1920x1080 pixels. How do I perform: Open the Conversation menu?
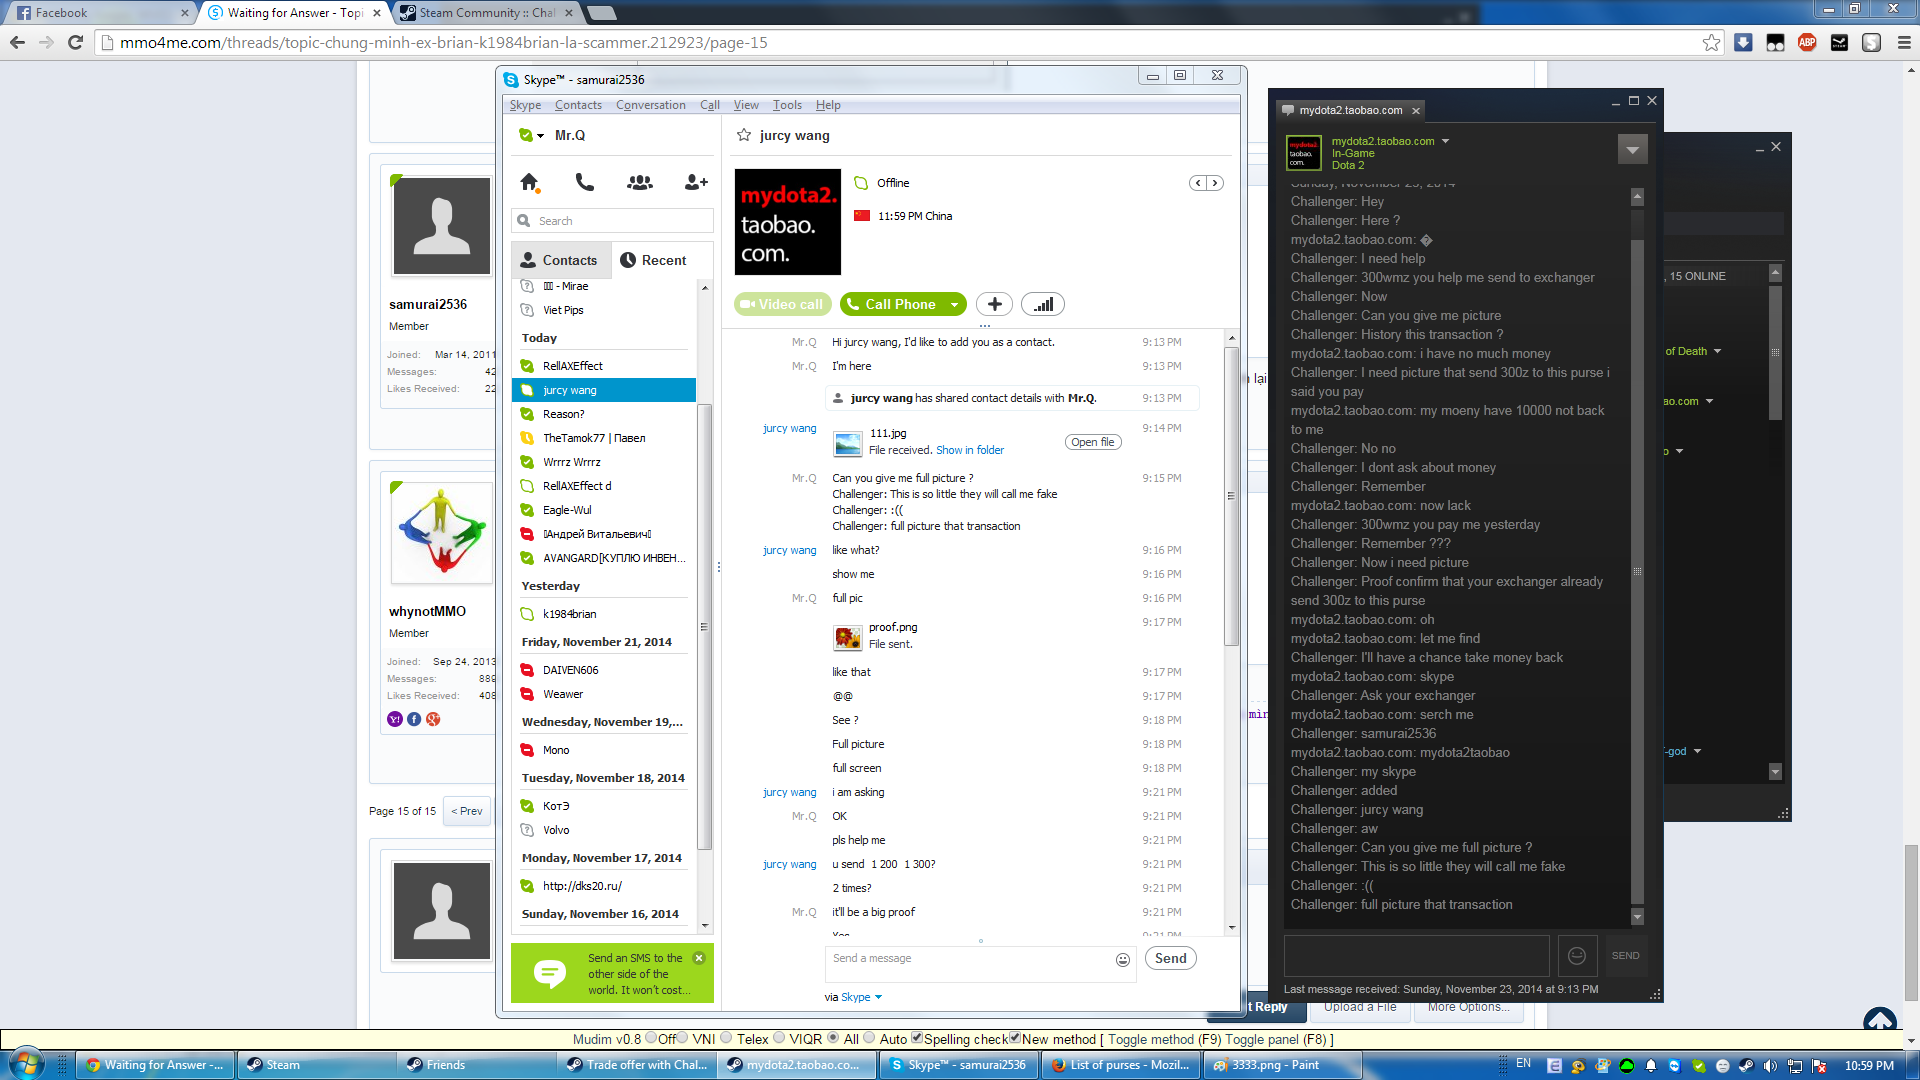click(x=650, y=105)
